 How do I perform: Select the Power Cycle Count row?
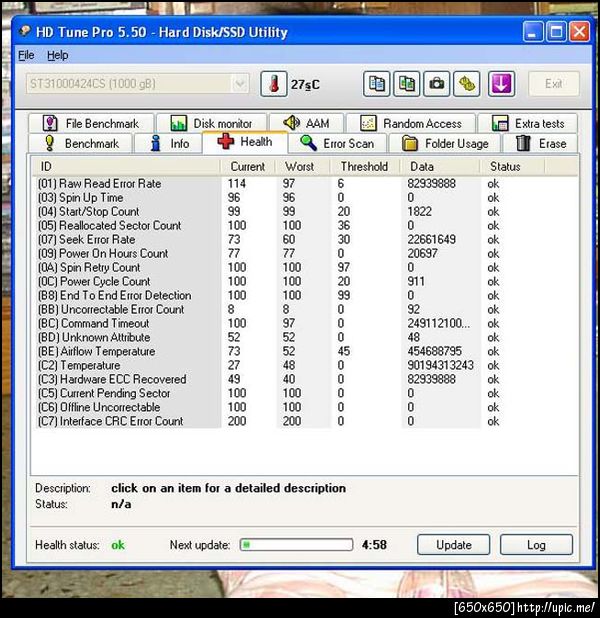[x=304, y=281]
